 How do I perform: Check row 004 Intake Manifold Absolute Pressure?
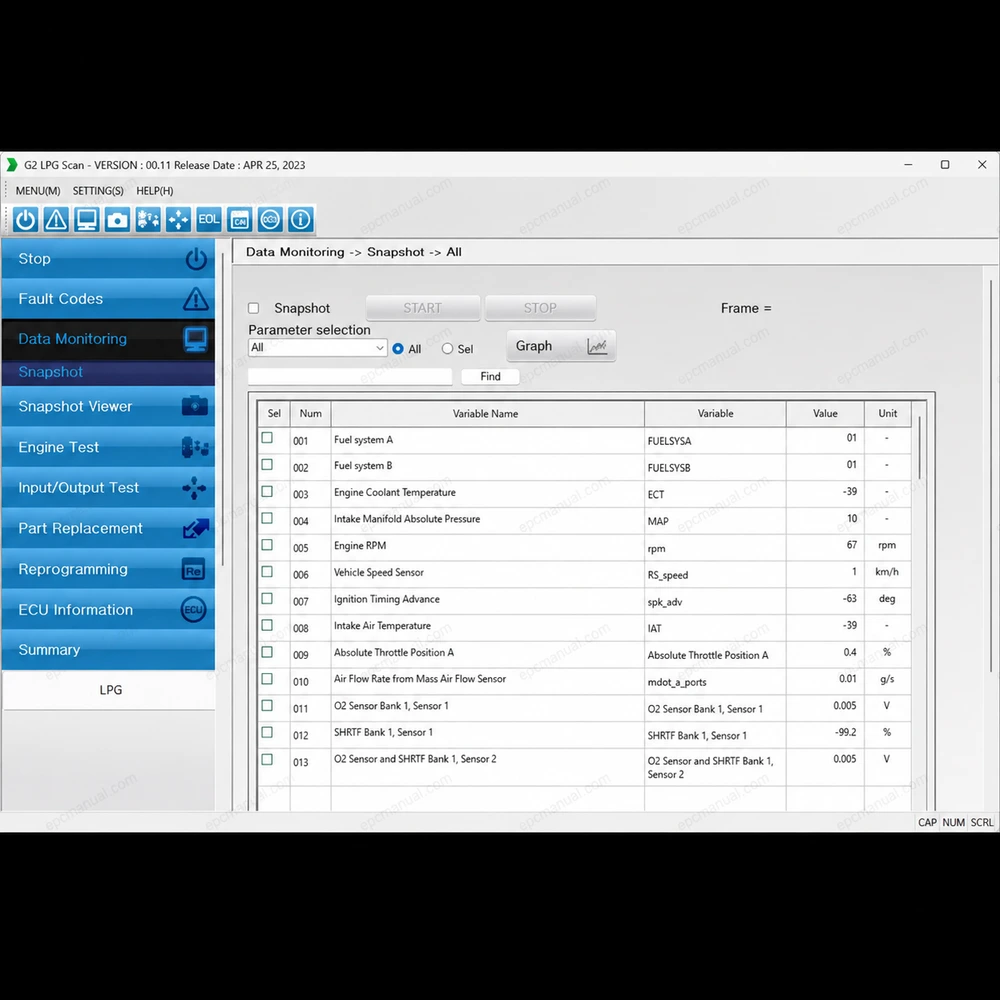point(267,518)
